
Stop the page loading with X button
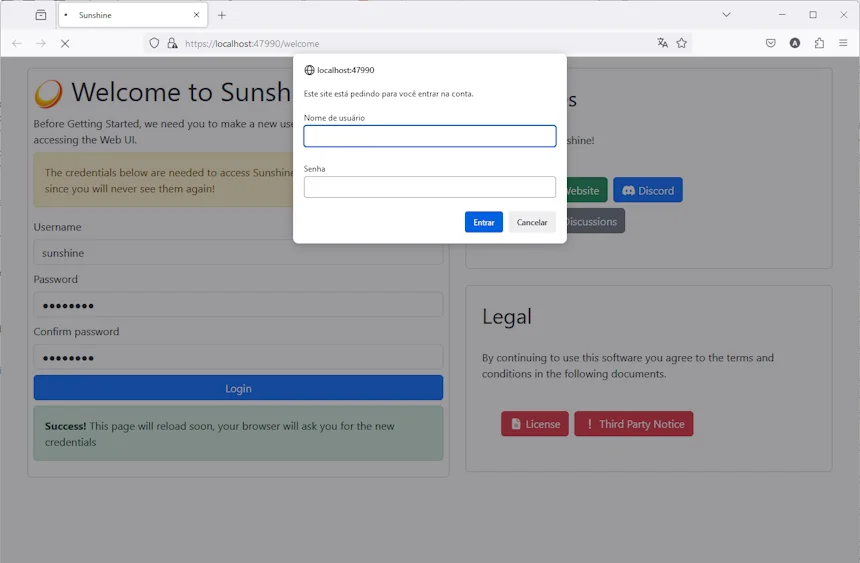pos(65,43)
